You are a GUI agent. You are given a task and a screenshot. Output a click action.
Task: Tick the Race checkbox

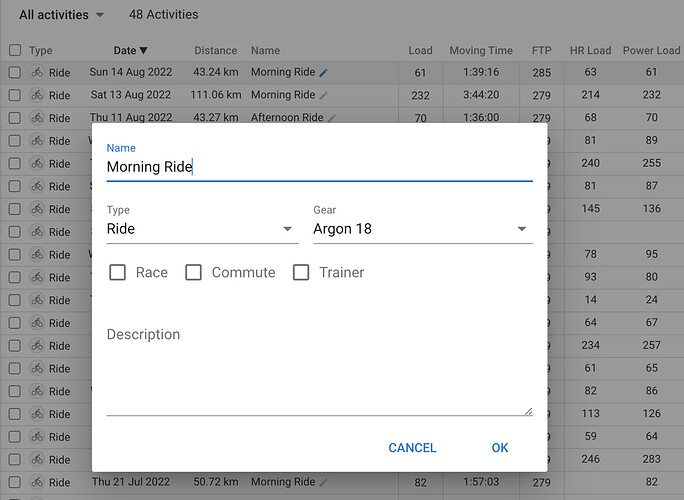(117, 272)
